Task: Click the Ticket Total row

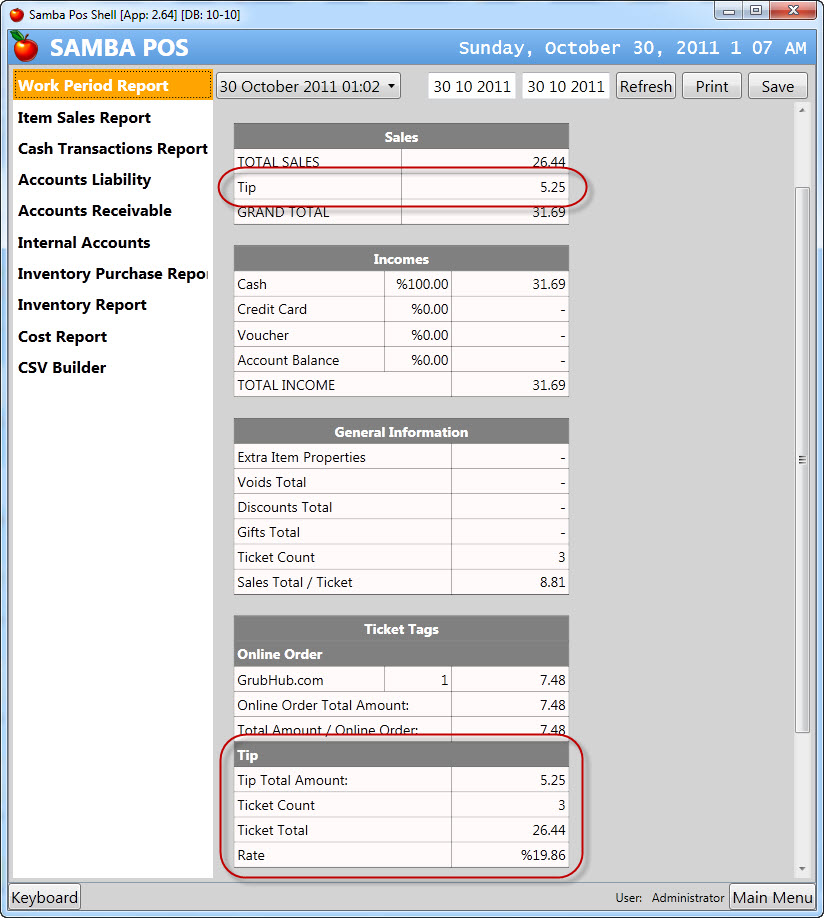Action: coord(401,830)
